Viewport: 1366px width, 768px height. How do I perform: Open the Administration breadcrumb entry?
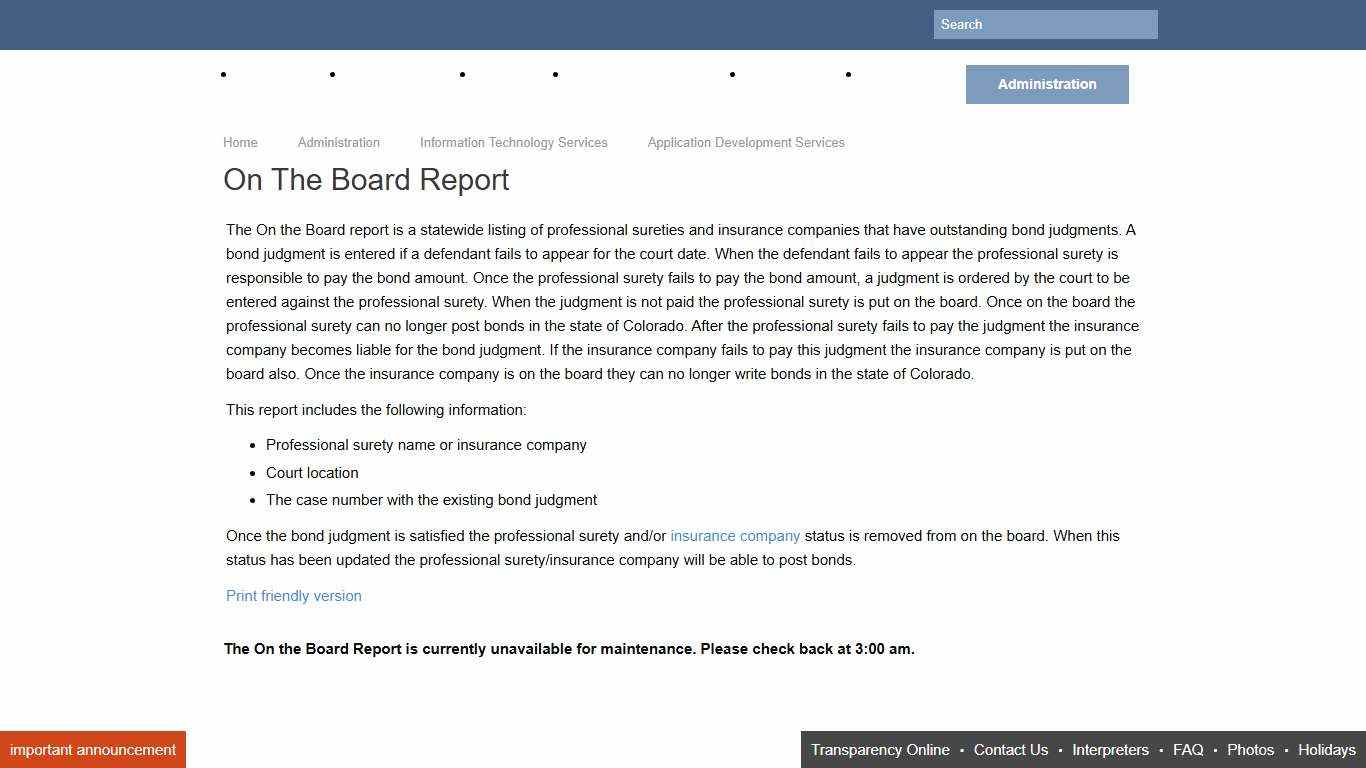(338, 143)
